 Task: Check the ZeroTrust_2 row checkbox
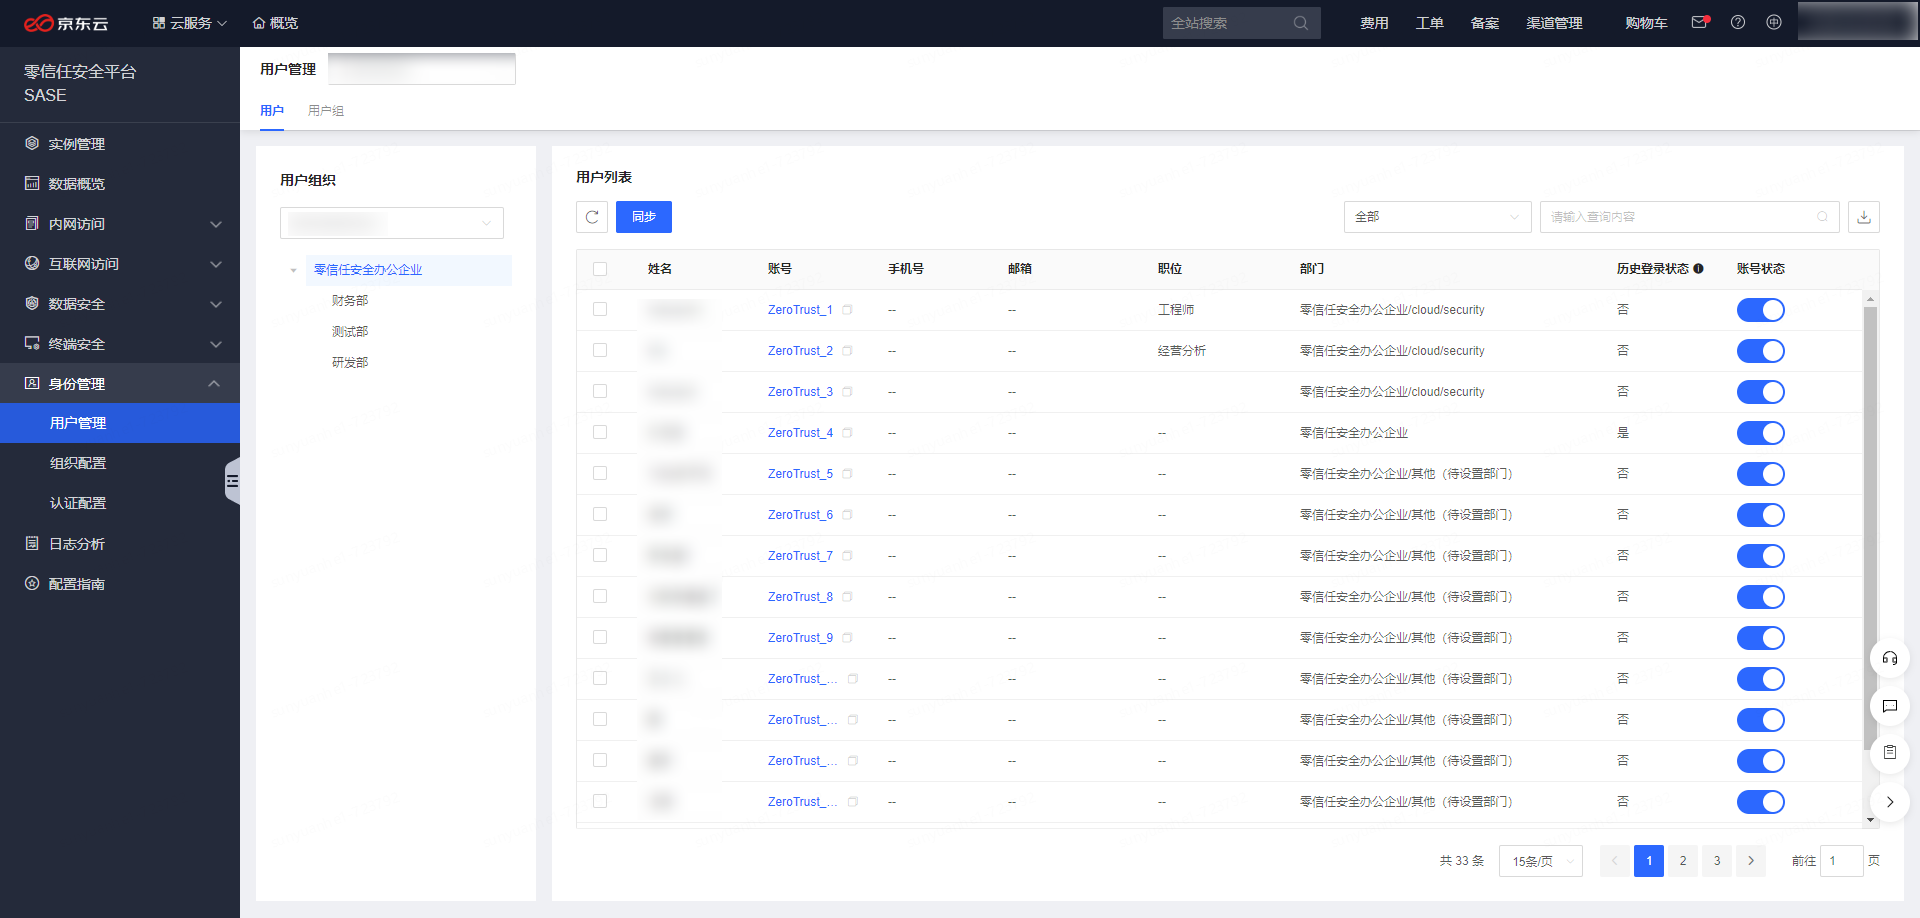click(x=600, y=351)
